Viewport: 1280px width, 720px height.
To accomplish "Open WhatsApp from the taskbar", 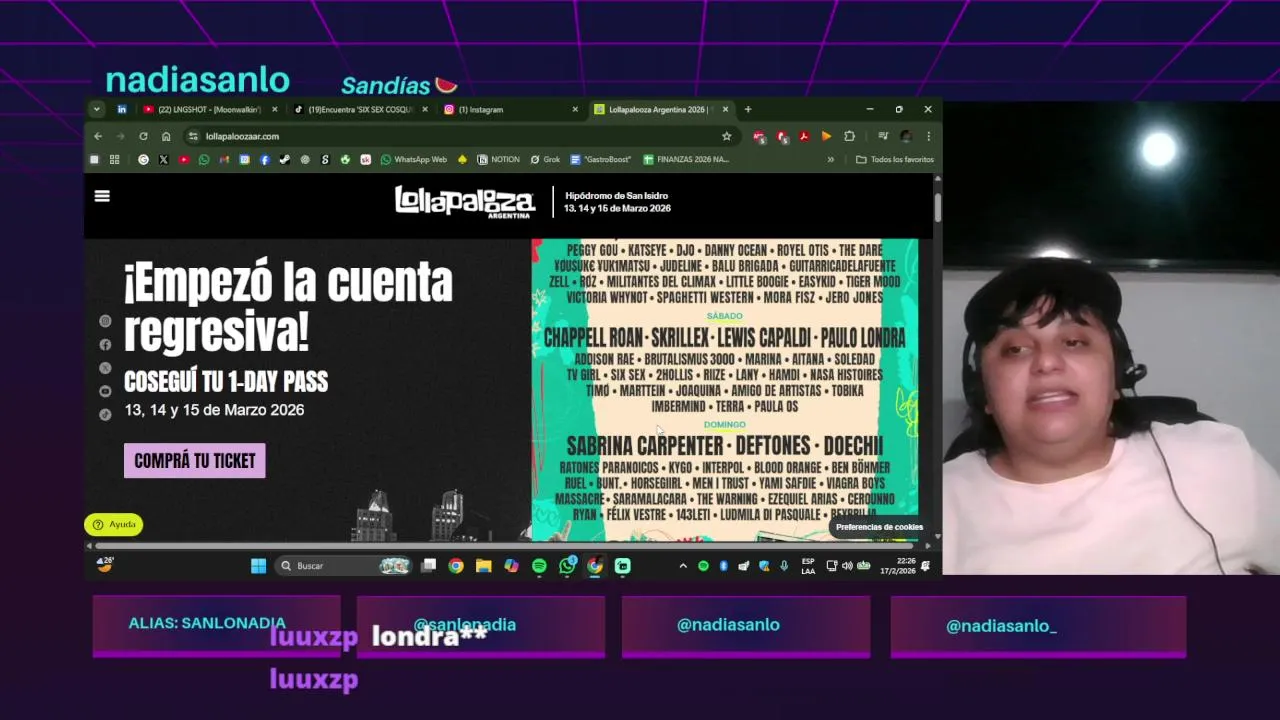I will click(x=567, y=566).
